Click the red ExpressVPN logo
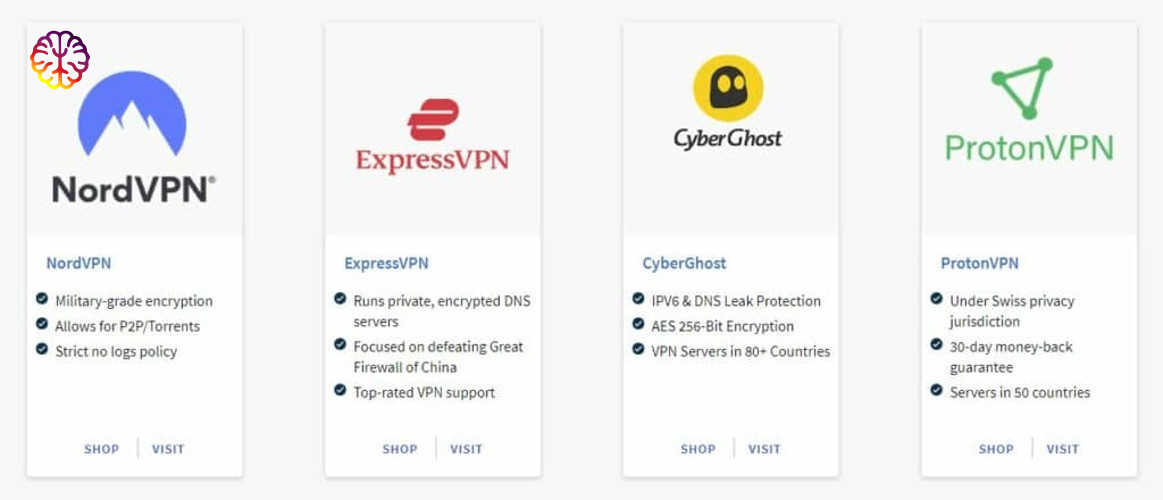1163x500 pixels. tap(432, 119)
